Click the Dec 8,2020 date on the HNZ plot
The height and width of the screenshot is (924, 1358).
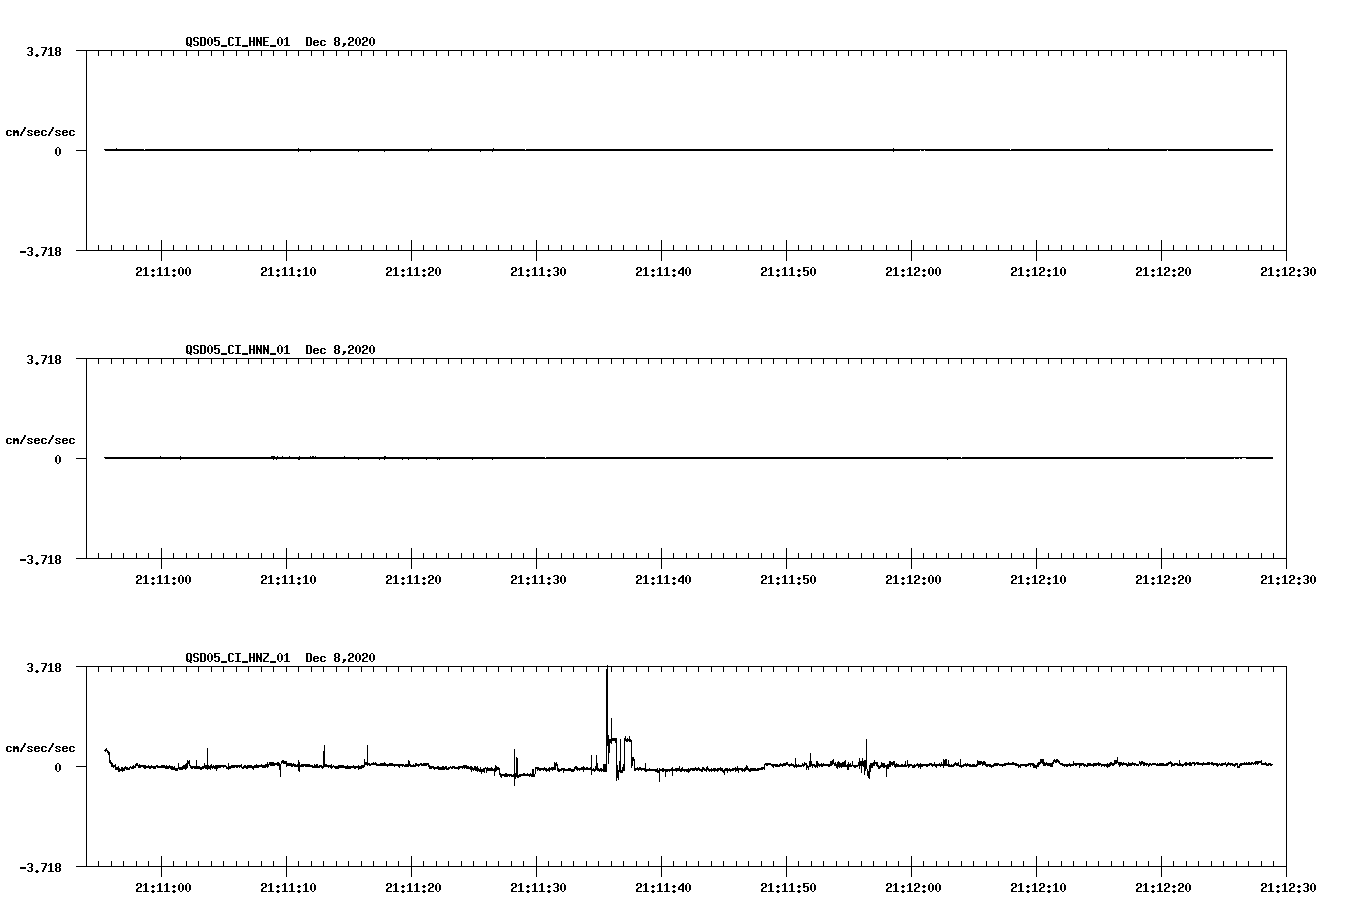coord(340,658)
